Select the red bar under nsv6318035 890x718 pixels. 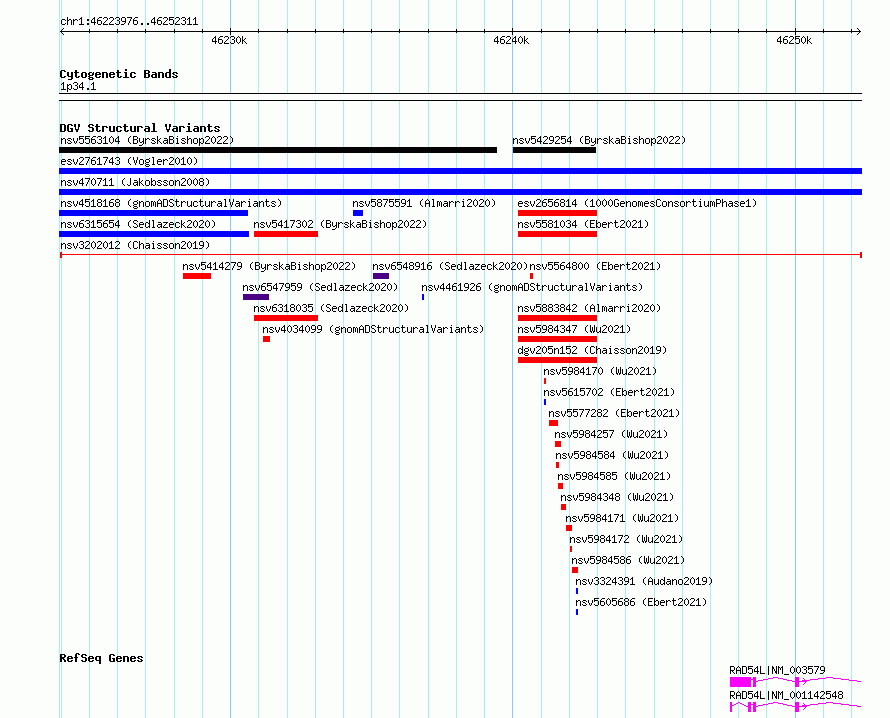click(286, 318)
